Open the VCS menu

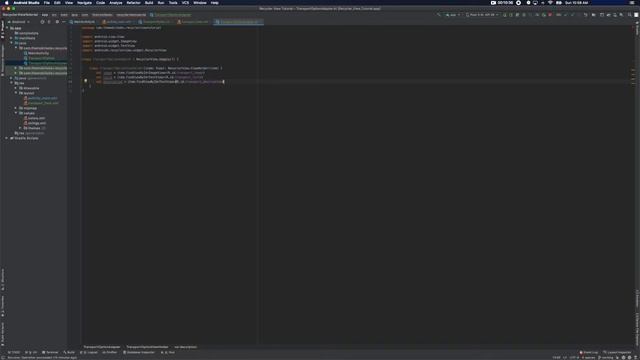[185, 3]
